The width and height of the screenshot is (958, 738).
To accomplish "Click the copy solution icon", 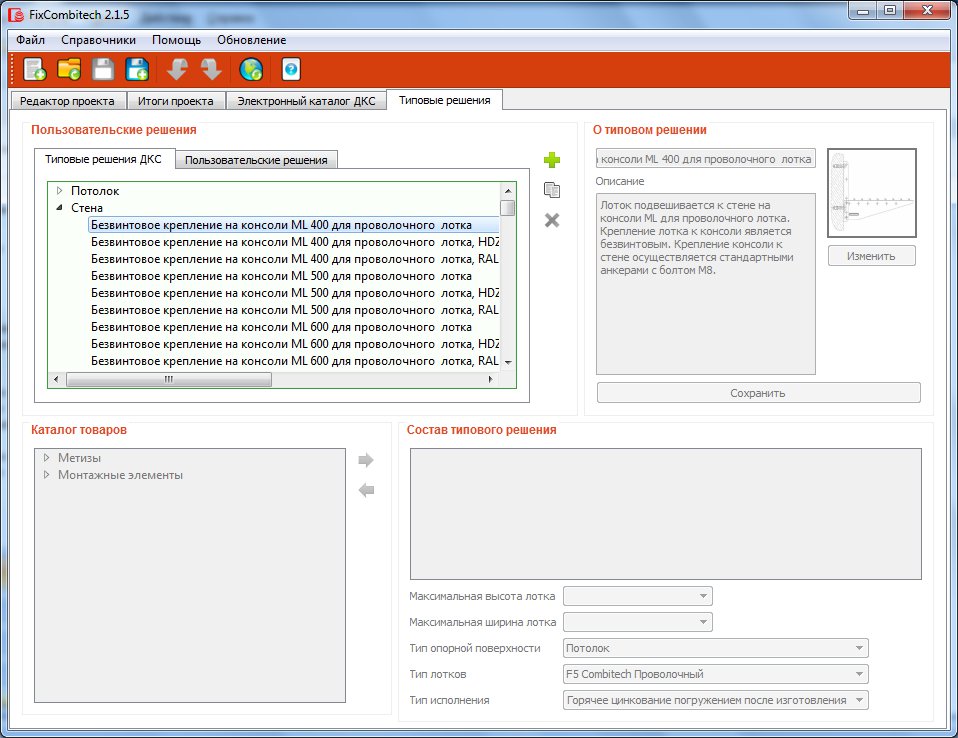I will tap(552, 190).
